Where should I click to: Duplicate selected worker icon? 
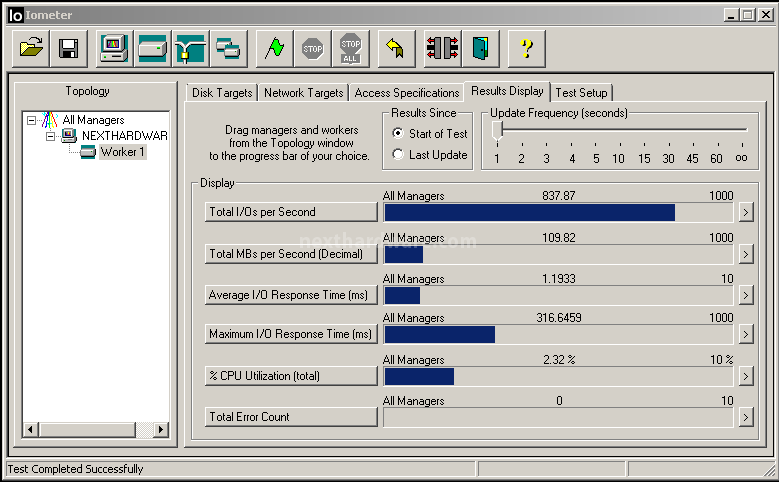[229, 49]
